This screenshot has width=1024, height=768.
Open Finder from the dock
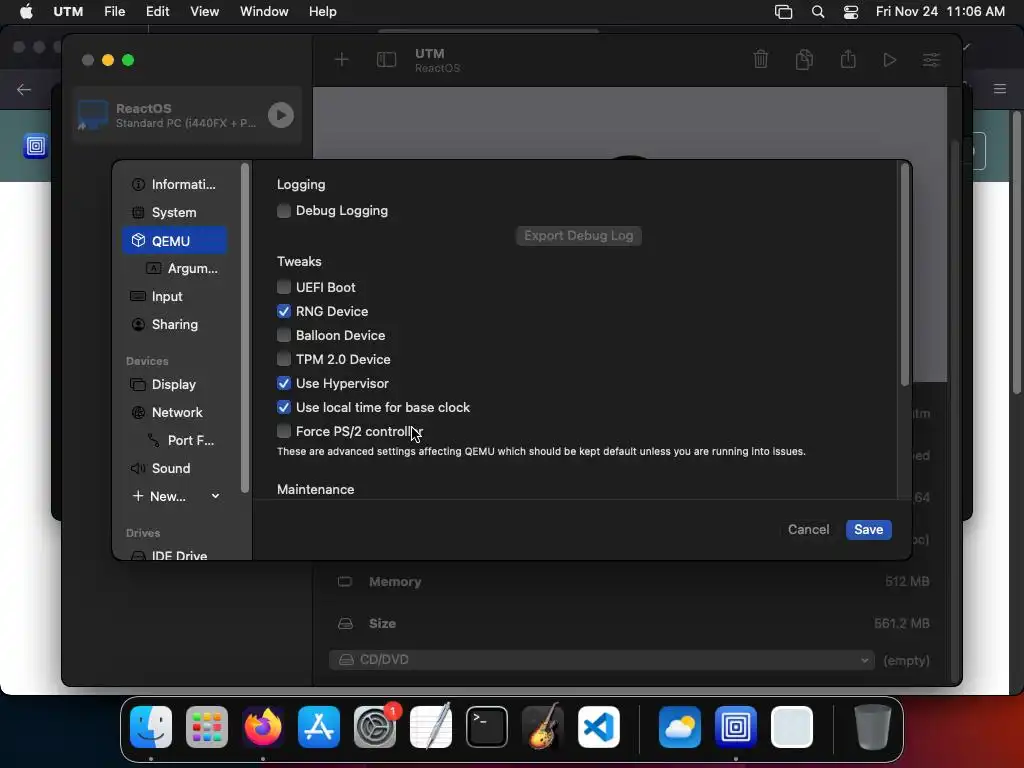(x=151, y=727)
